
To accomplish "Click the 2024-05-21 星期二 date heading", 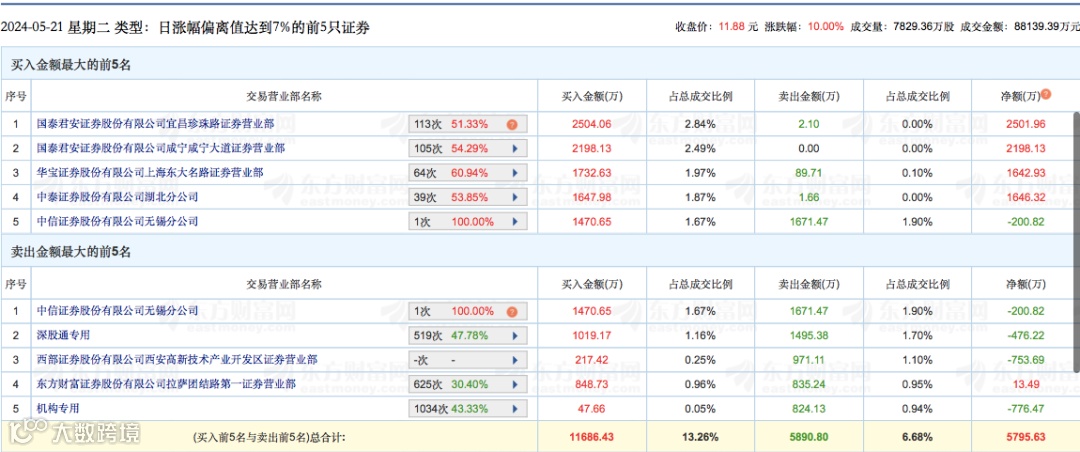I will click(x=55, y=27).
